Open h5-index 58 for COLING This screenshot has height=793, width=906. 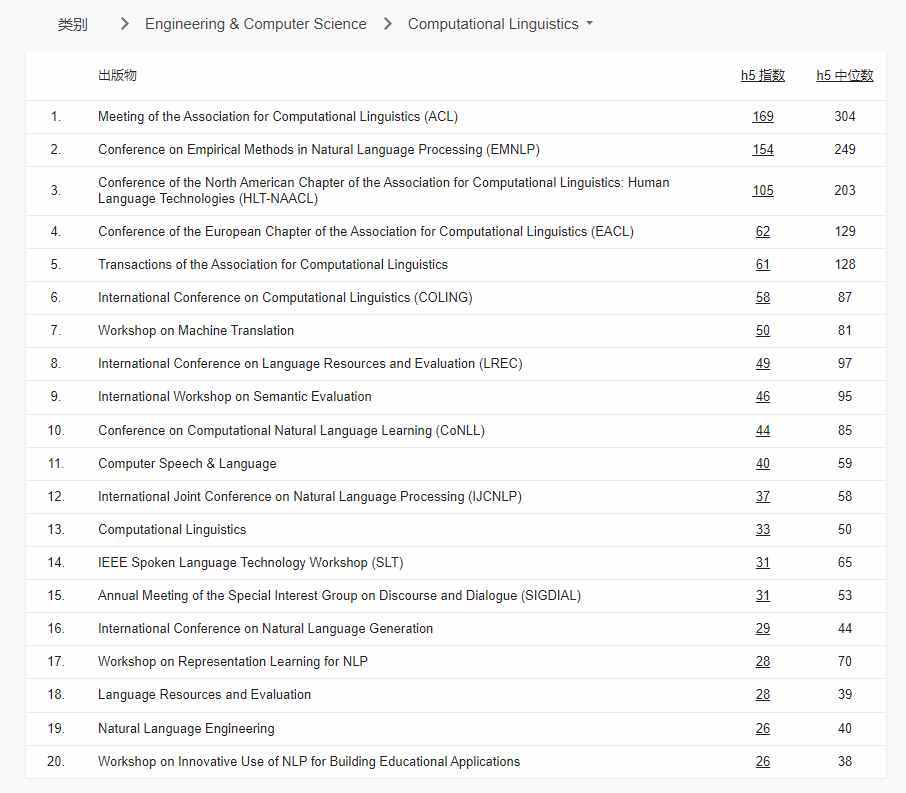point(763,297)
